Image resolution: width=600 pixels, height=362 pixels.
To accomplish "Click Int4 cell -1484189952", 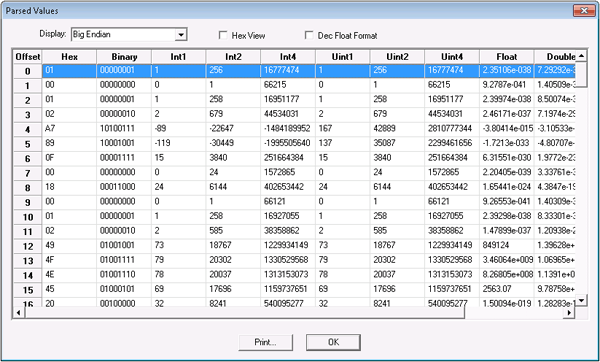I will point(288,129).
